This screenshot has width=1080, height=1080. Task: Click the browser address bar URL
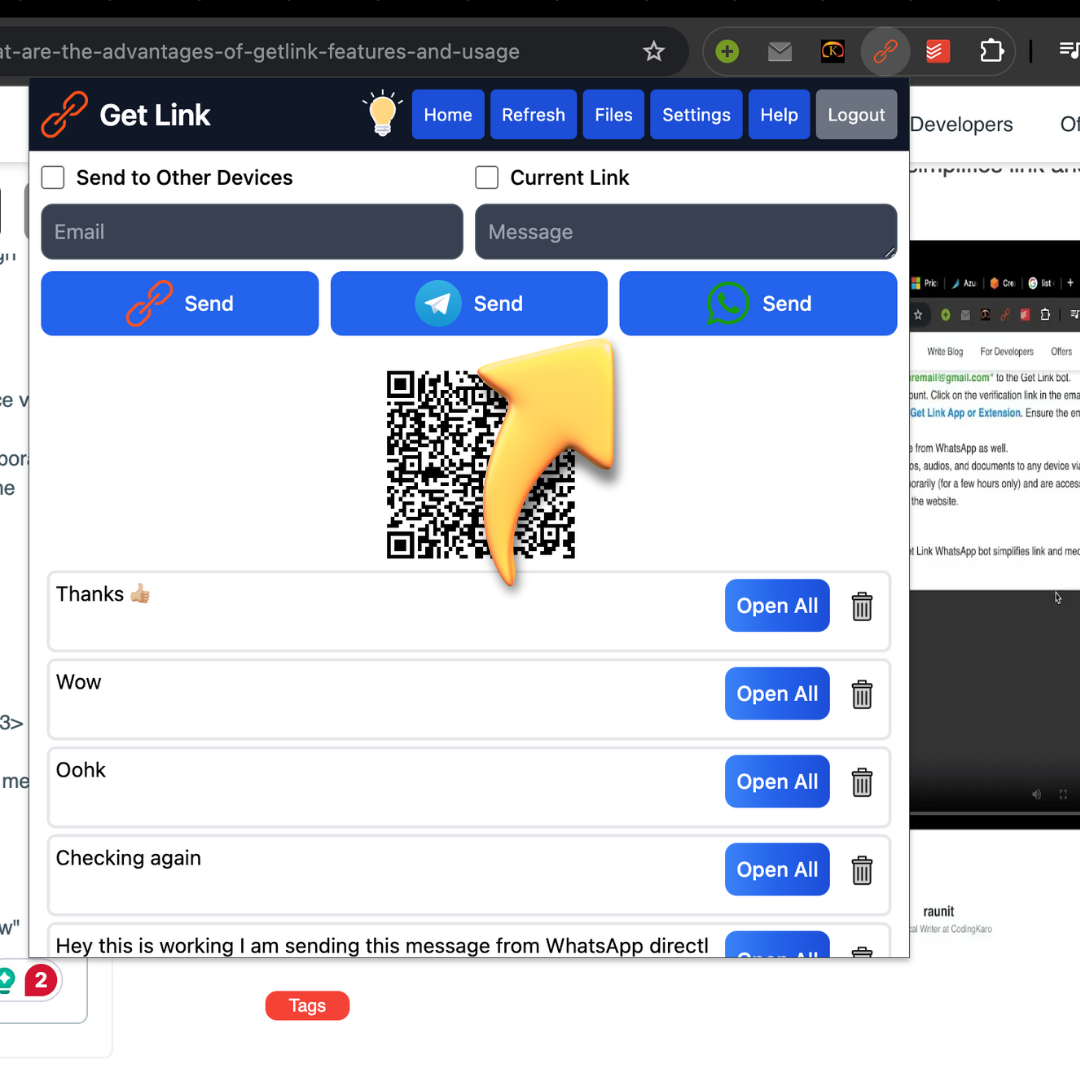[x=260, y=52]
